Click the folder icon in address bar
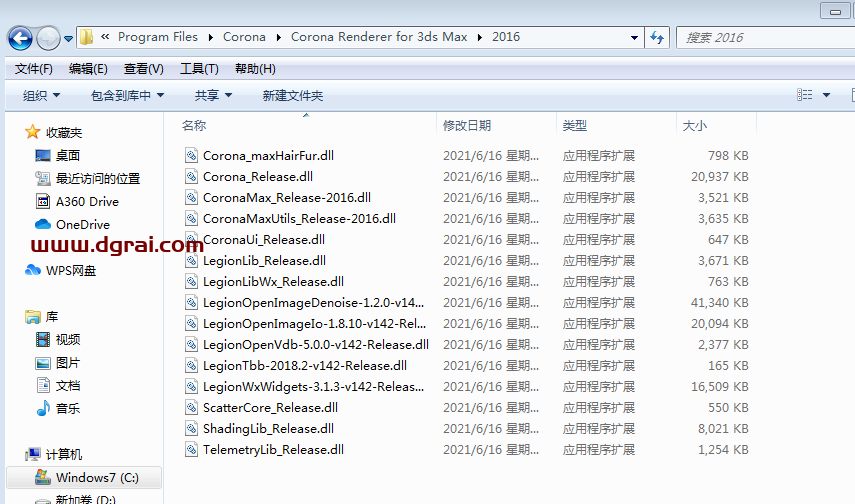 (86, 37)
